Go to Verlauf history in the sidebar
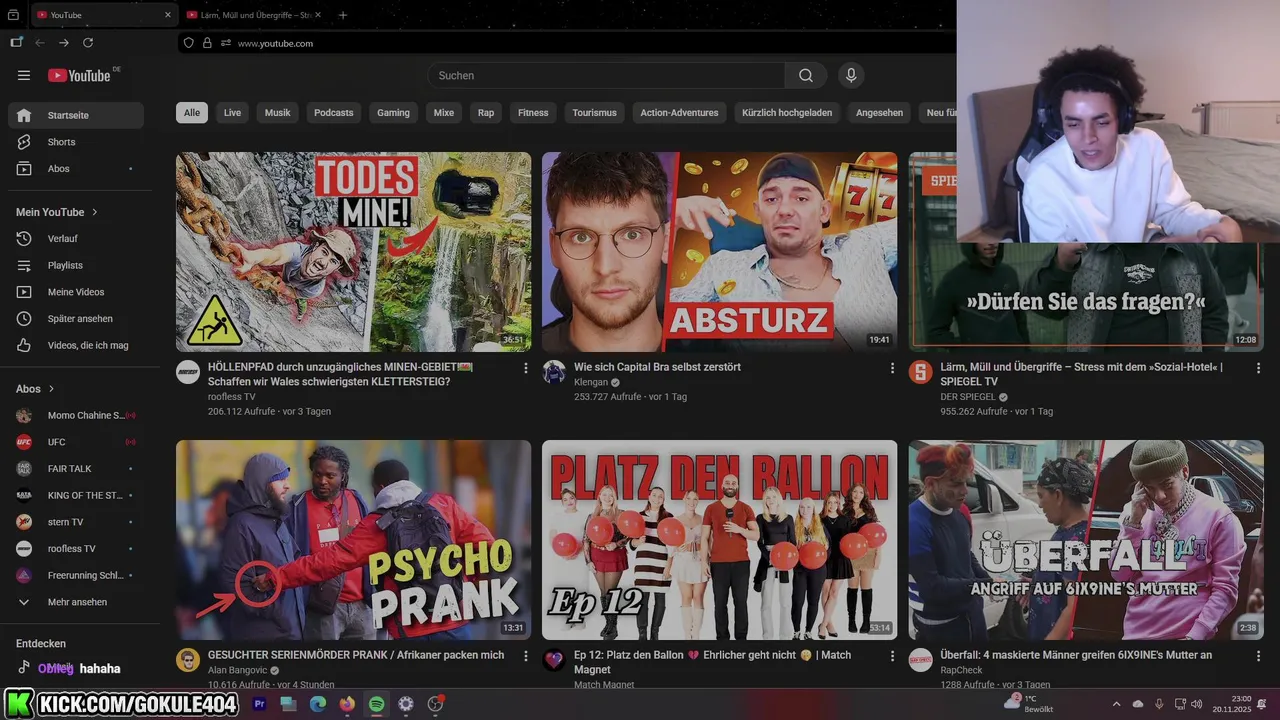The image size is (1280, 720). coord(76,239)
